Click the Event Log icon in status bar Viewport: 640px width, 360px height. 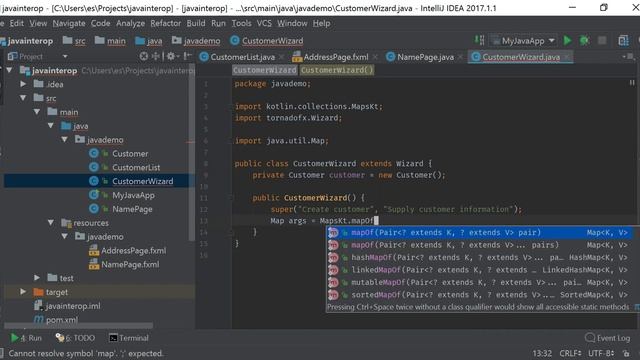(590, 338)
